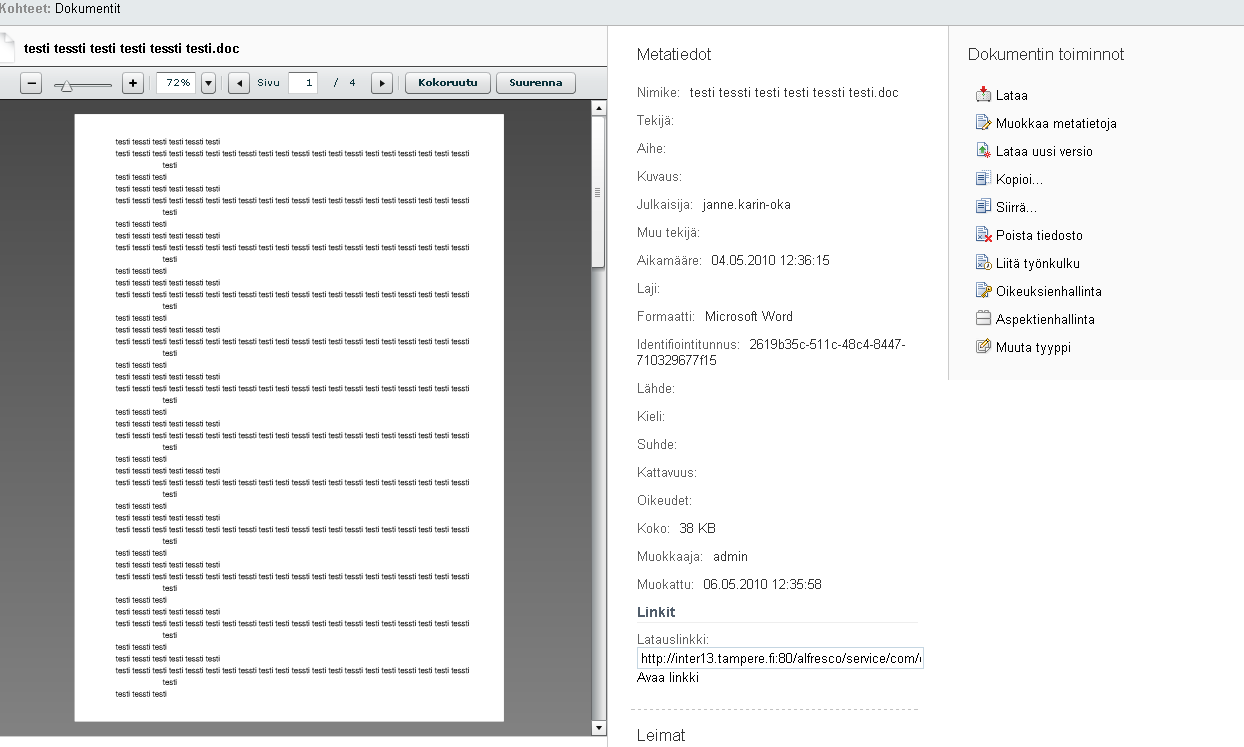This screenshot has height=747, width=1244.
Task: Click the Aspektienhallinta link
Action: click(1045, 320)
